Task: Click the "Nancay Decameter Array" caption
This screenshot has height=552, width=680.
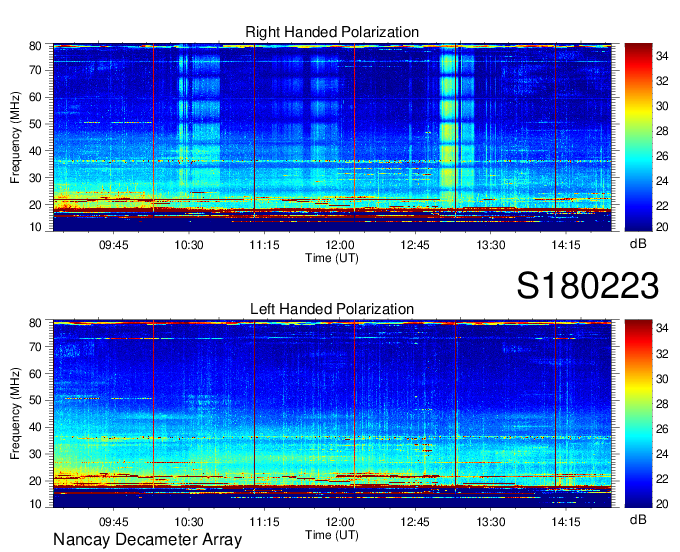Action: [x=147, y=540]
